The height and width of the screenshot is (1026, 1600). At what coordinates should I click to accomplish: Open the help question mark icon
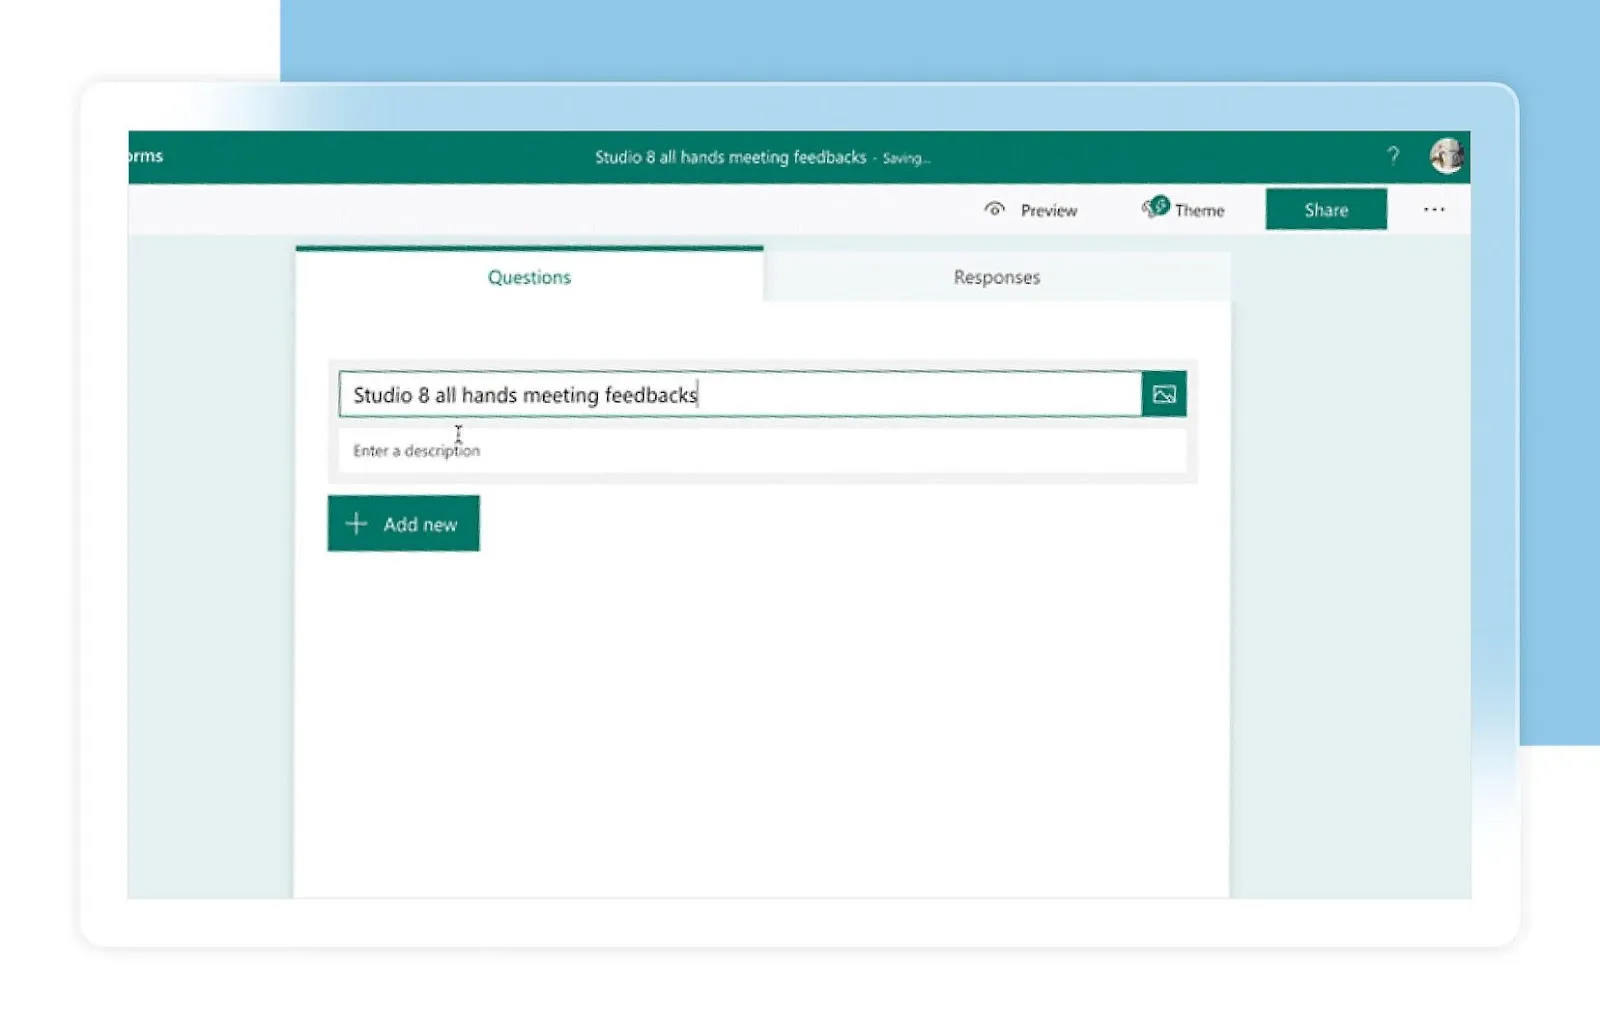[x=1393, y=156]
